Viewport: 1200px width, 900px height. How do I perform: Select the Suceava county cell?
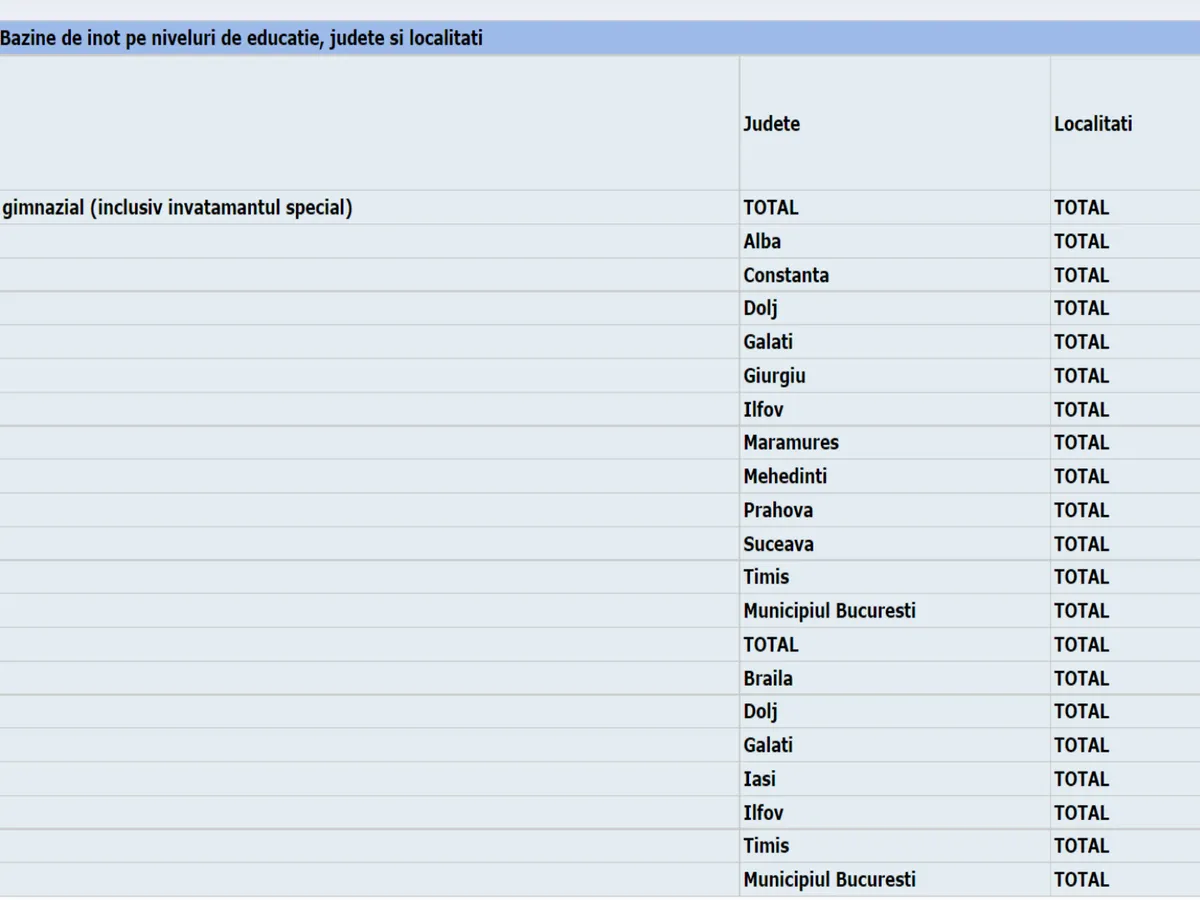778,544
